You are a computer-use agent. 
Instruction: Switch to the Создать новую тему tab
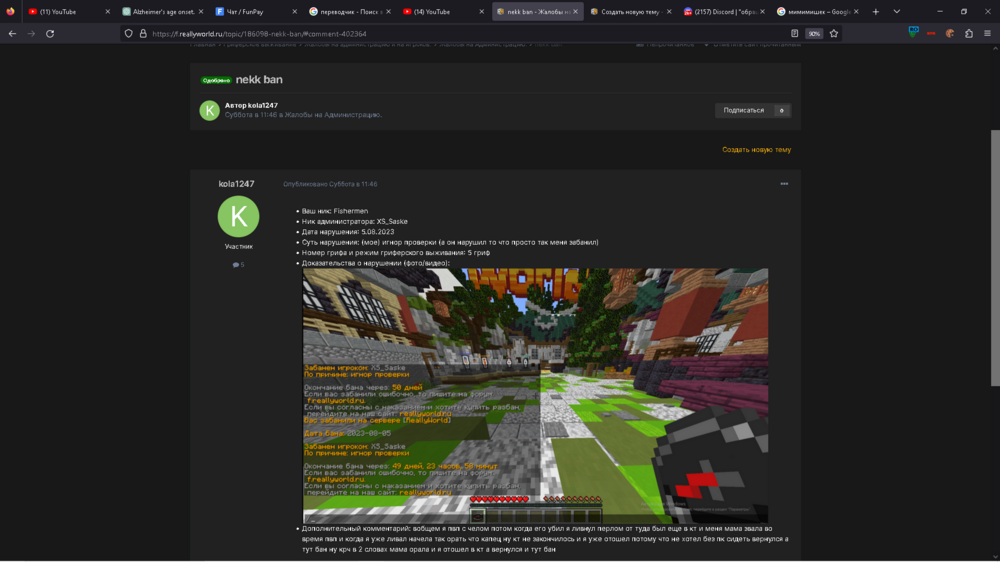click(x=630, y=11)
